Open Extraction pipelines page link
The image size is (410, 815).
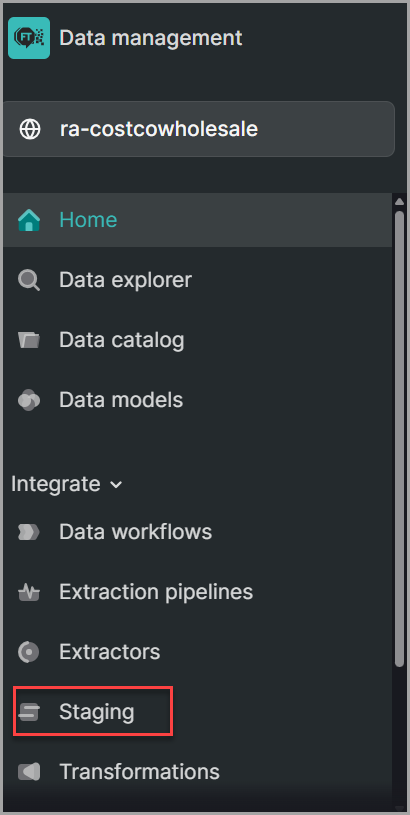197,592
